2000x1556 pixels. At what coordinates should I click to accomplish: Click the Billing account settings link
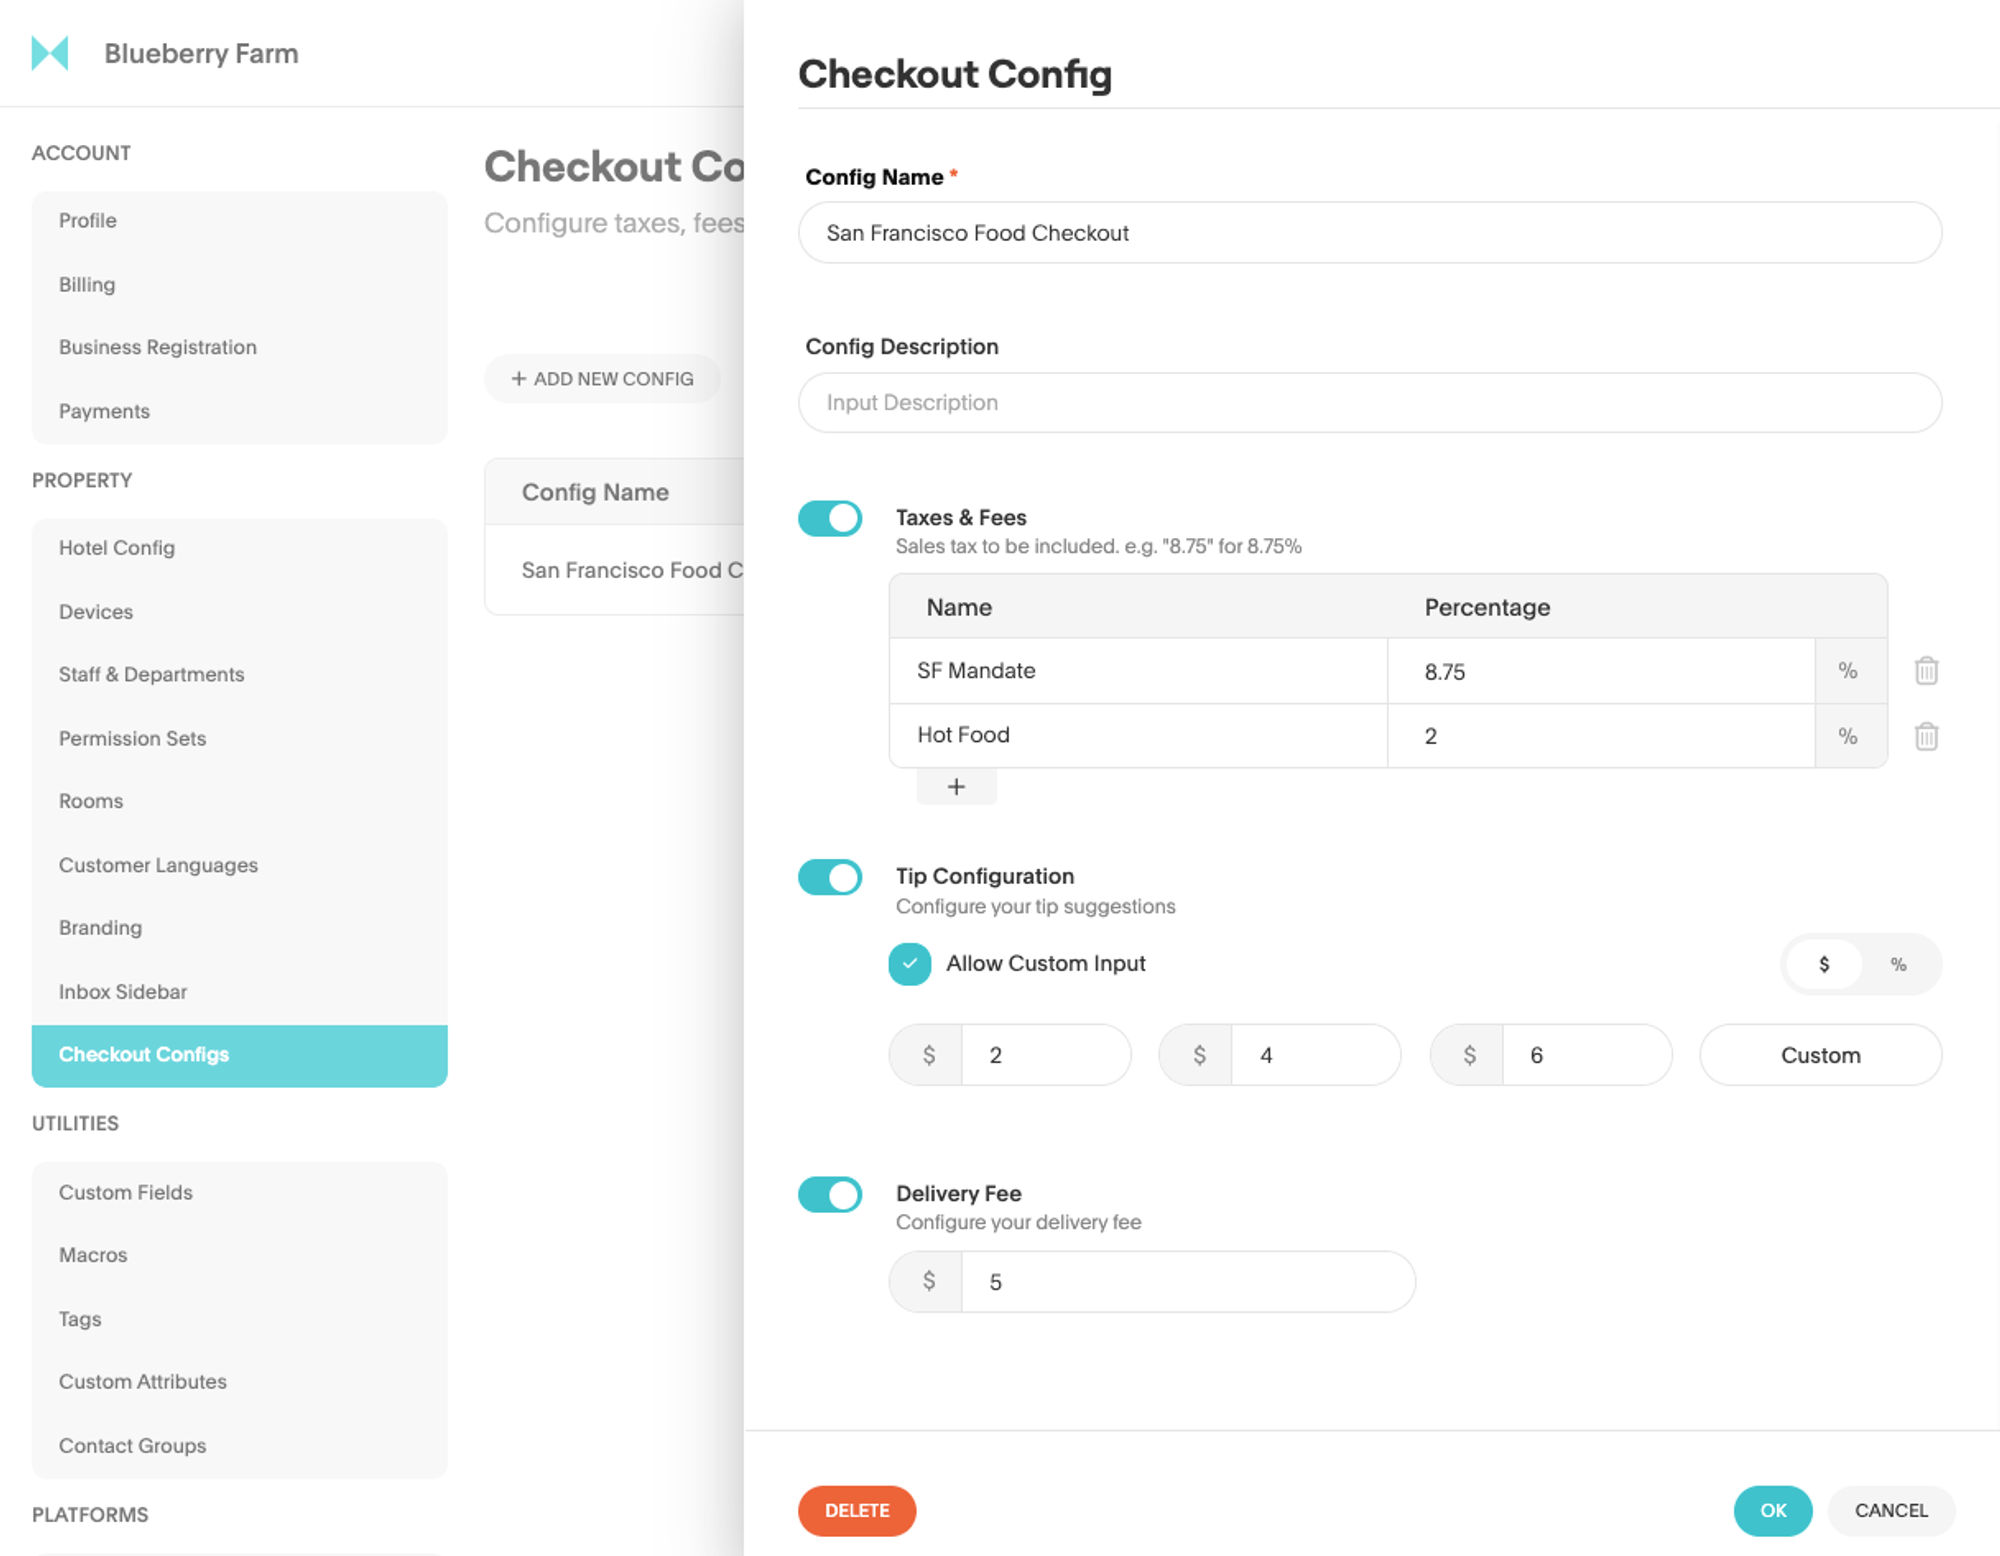click(x=88, y=283)
